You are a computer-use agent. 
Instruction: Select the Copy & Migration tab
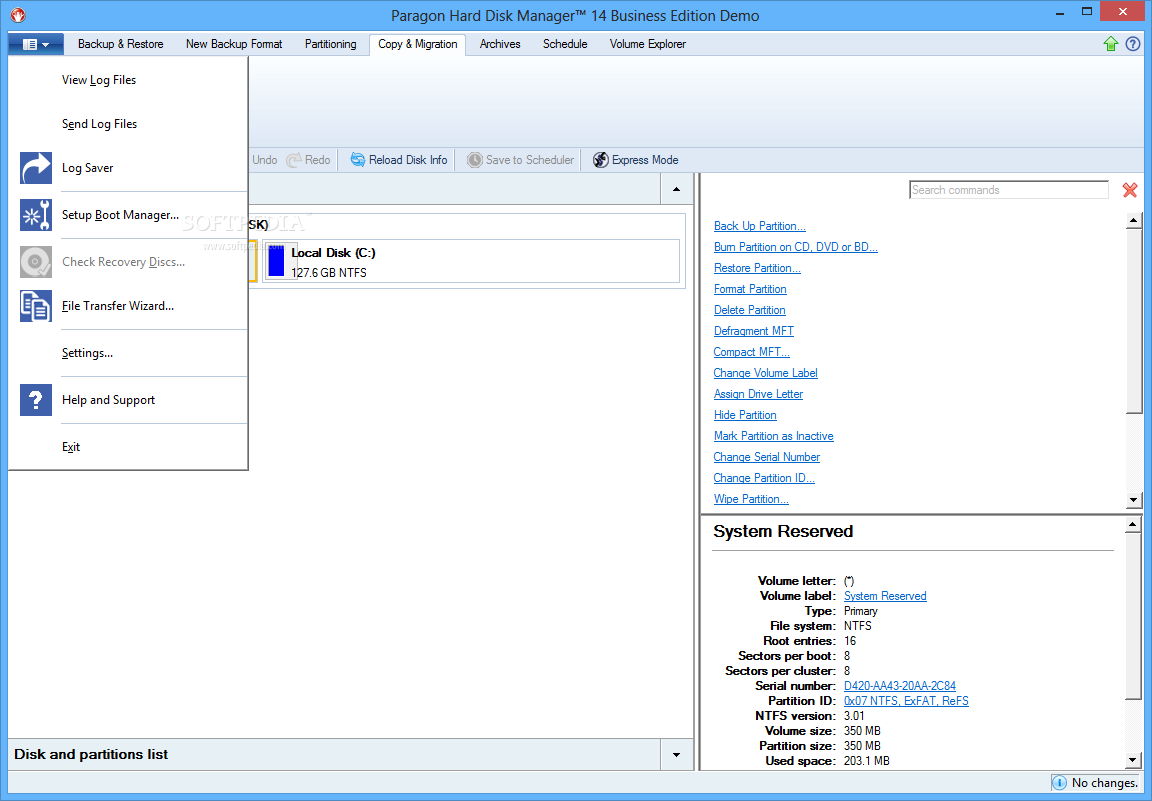417,44
